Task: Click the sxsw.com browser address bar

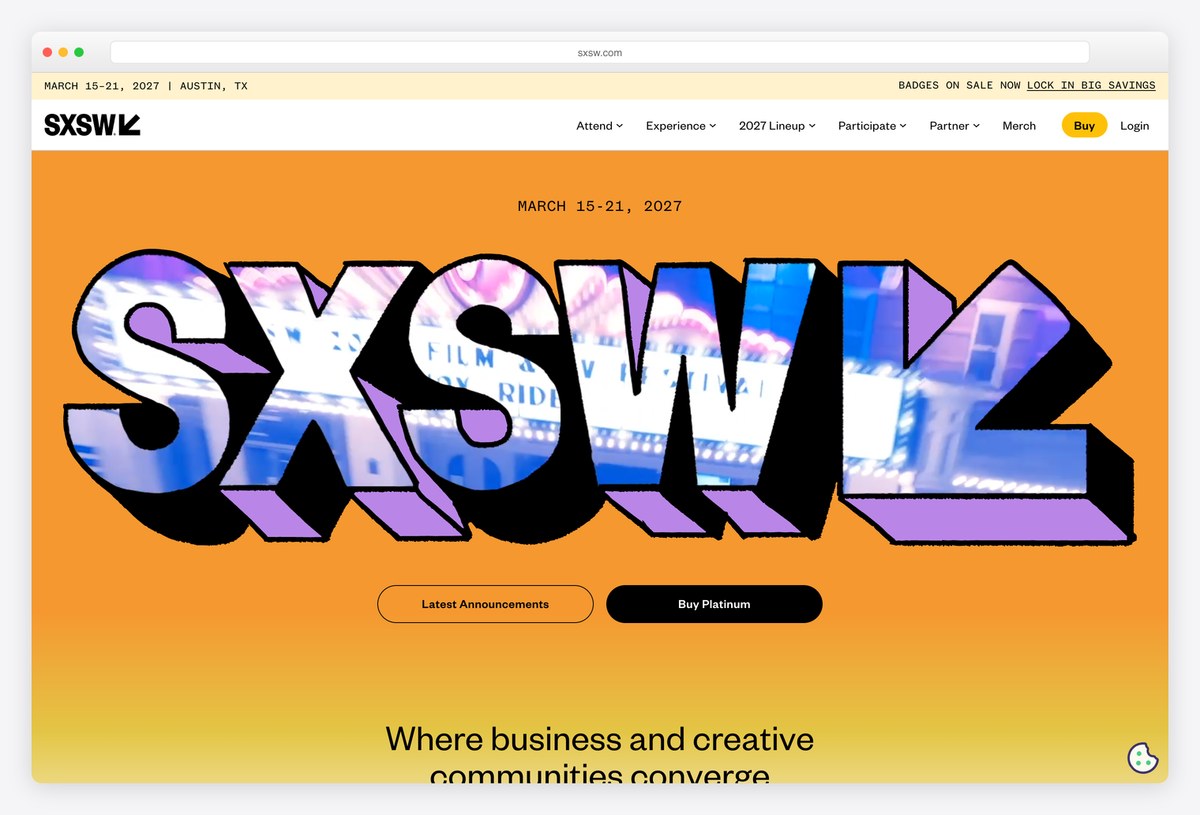Action: tap(600, 52)
